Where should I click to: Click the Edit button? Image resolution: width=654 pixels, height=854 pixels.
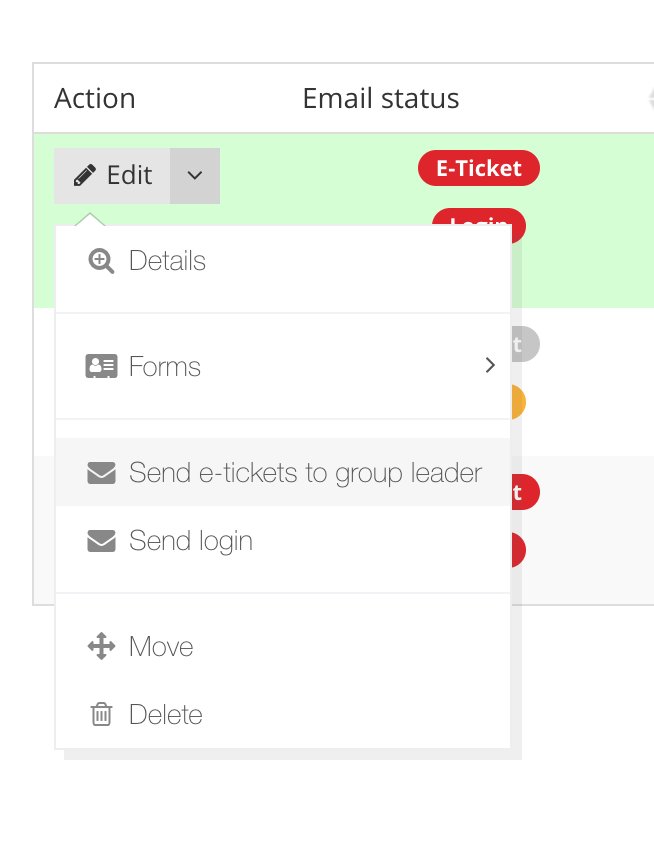(112, 176)
